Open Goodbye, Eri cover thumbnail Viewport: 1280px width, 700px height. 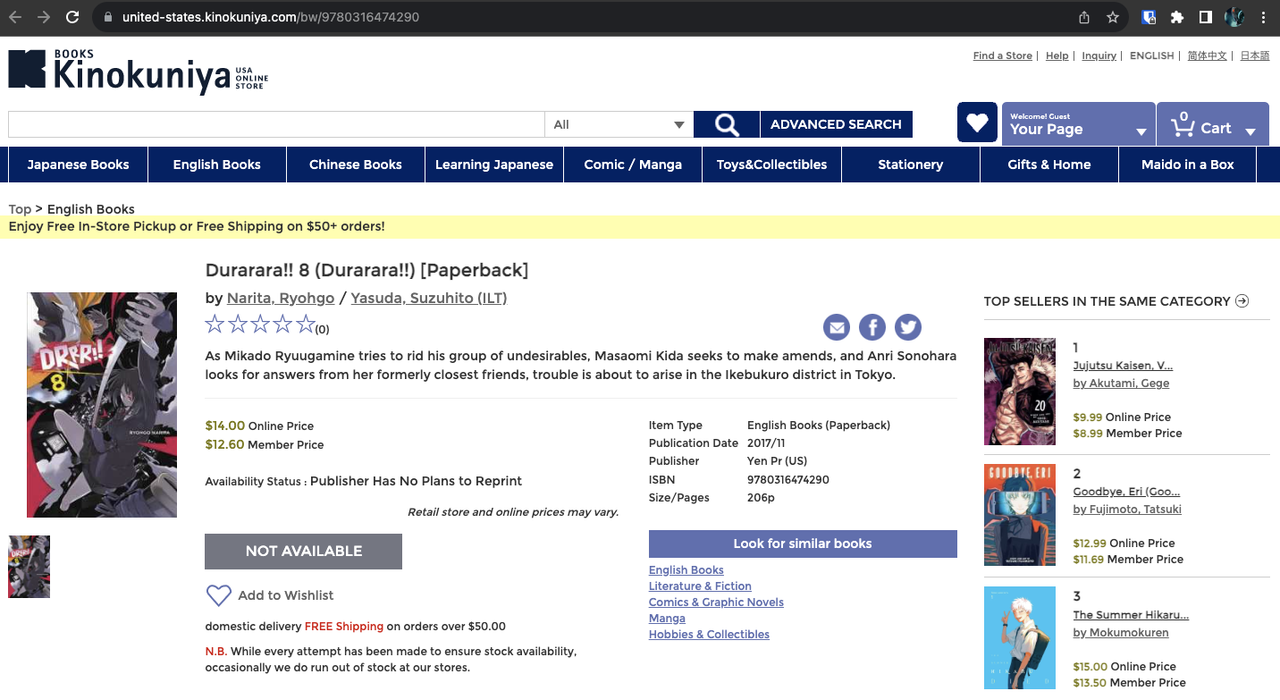tap(1020, 516)
